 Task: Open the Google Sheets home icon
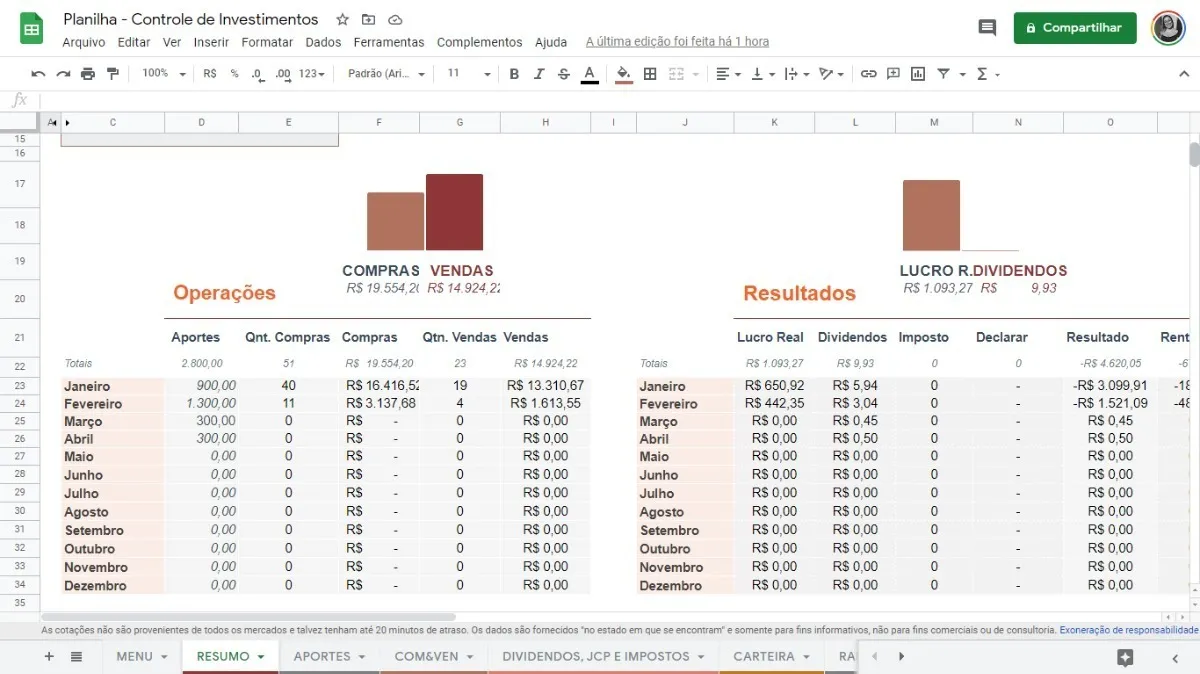click(31, 28)
